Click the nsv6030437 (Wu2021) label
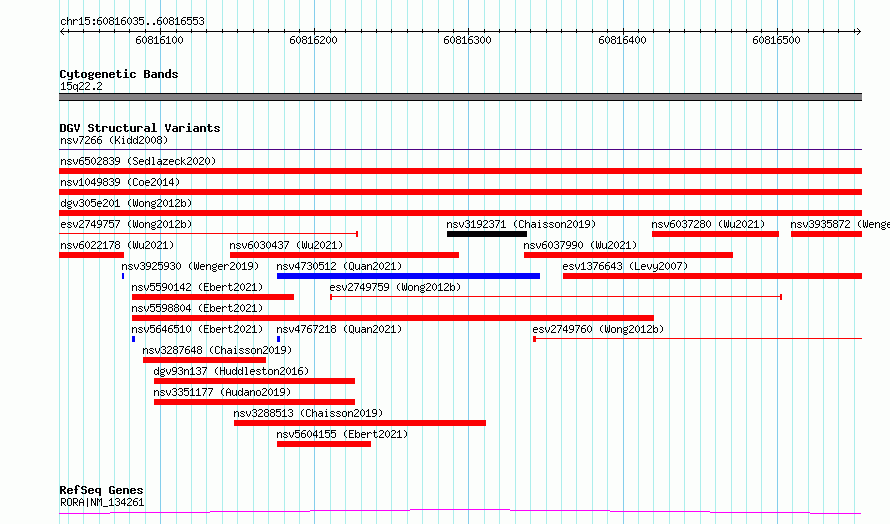Screen dimensions: 890x524 (x=286, y=245)
